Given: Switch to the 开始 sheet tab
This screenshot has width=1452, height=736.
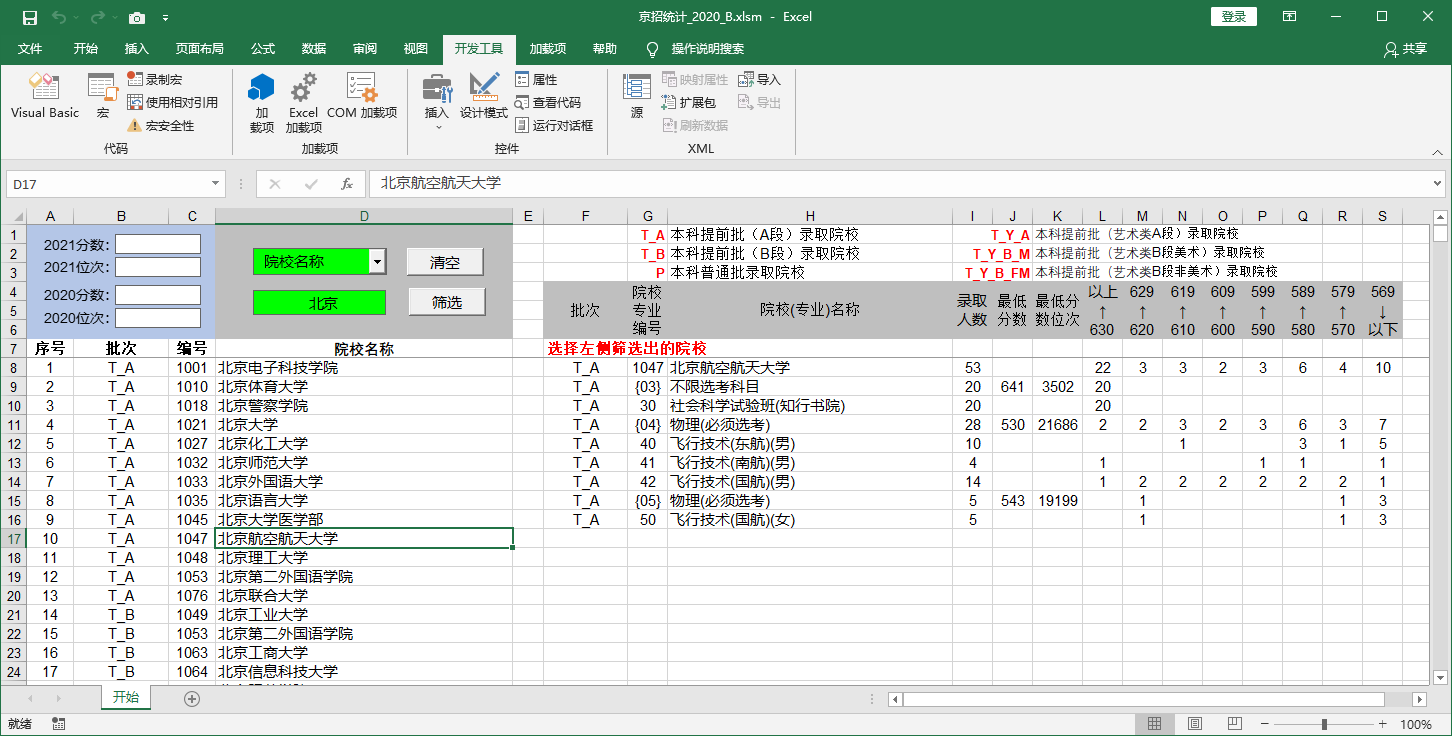Looking at the screenshot, I should 126,698.
